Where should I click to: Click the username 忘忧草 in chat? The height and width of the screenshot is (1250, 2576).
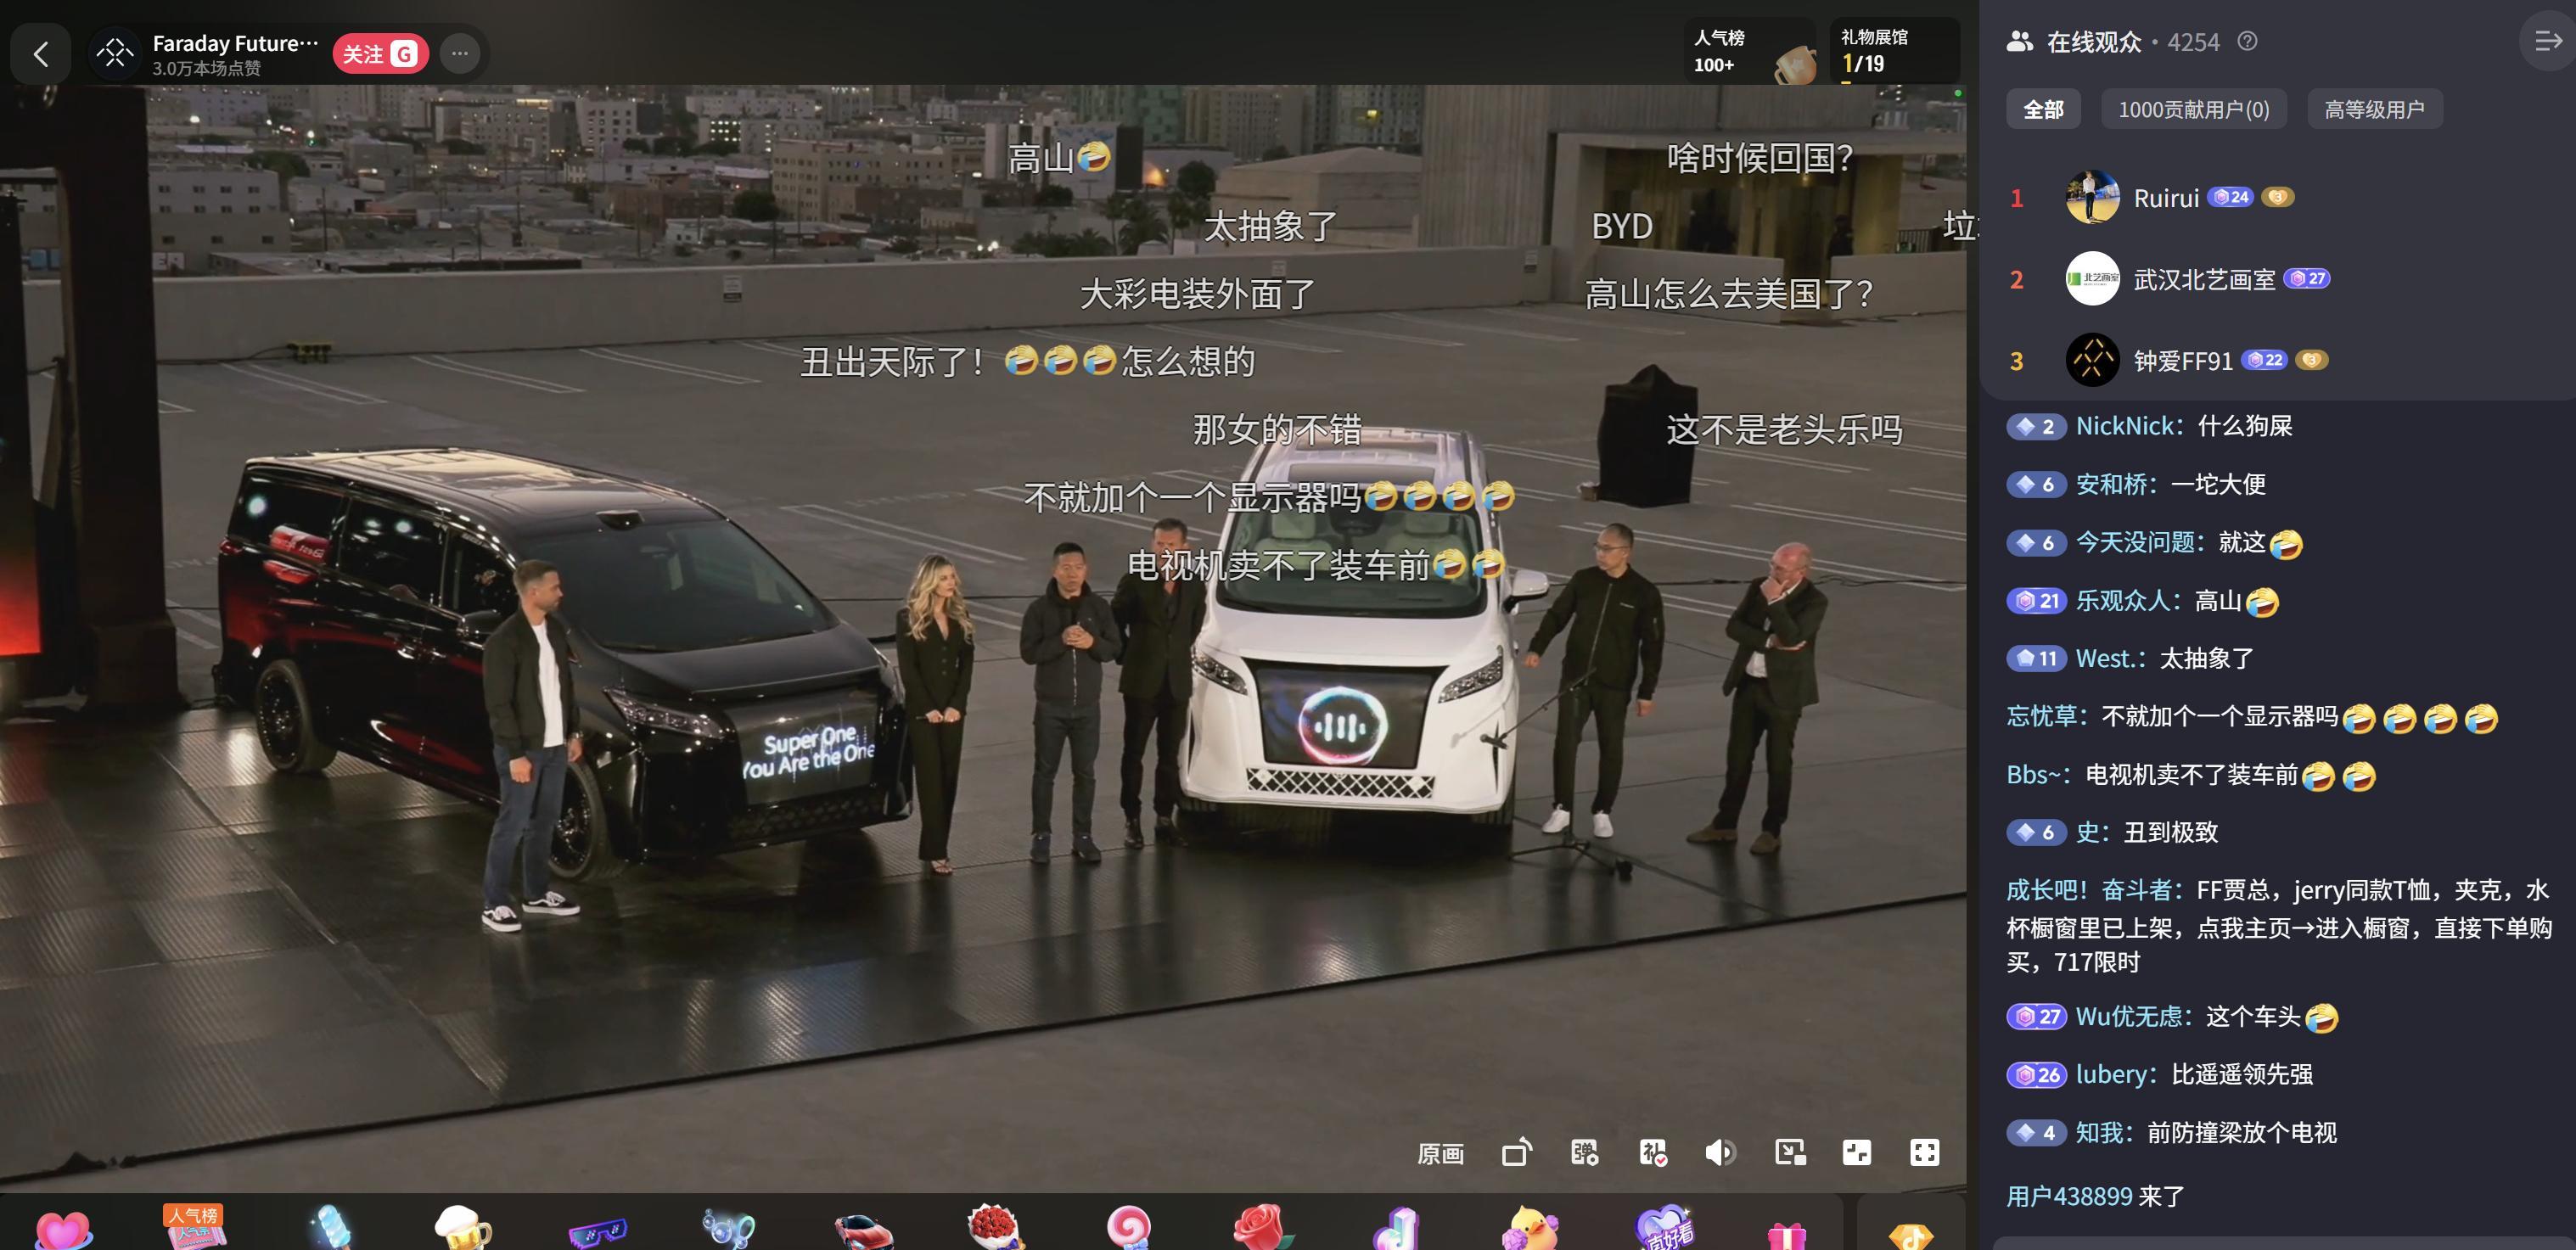coord(2042,716)
